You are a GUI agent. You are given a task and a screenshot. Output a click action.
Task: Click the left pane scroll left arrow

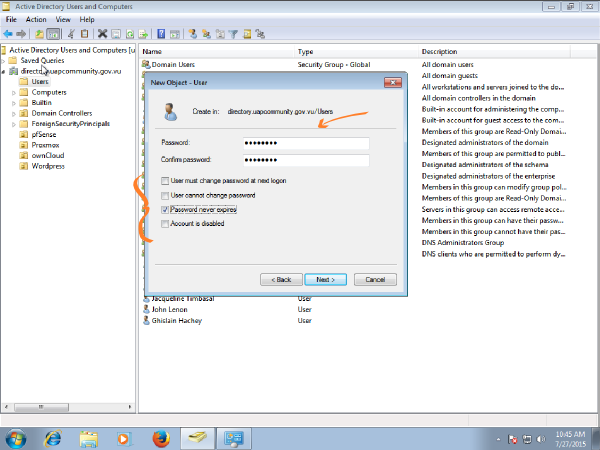click(x=6, y=407)
